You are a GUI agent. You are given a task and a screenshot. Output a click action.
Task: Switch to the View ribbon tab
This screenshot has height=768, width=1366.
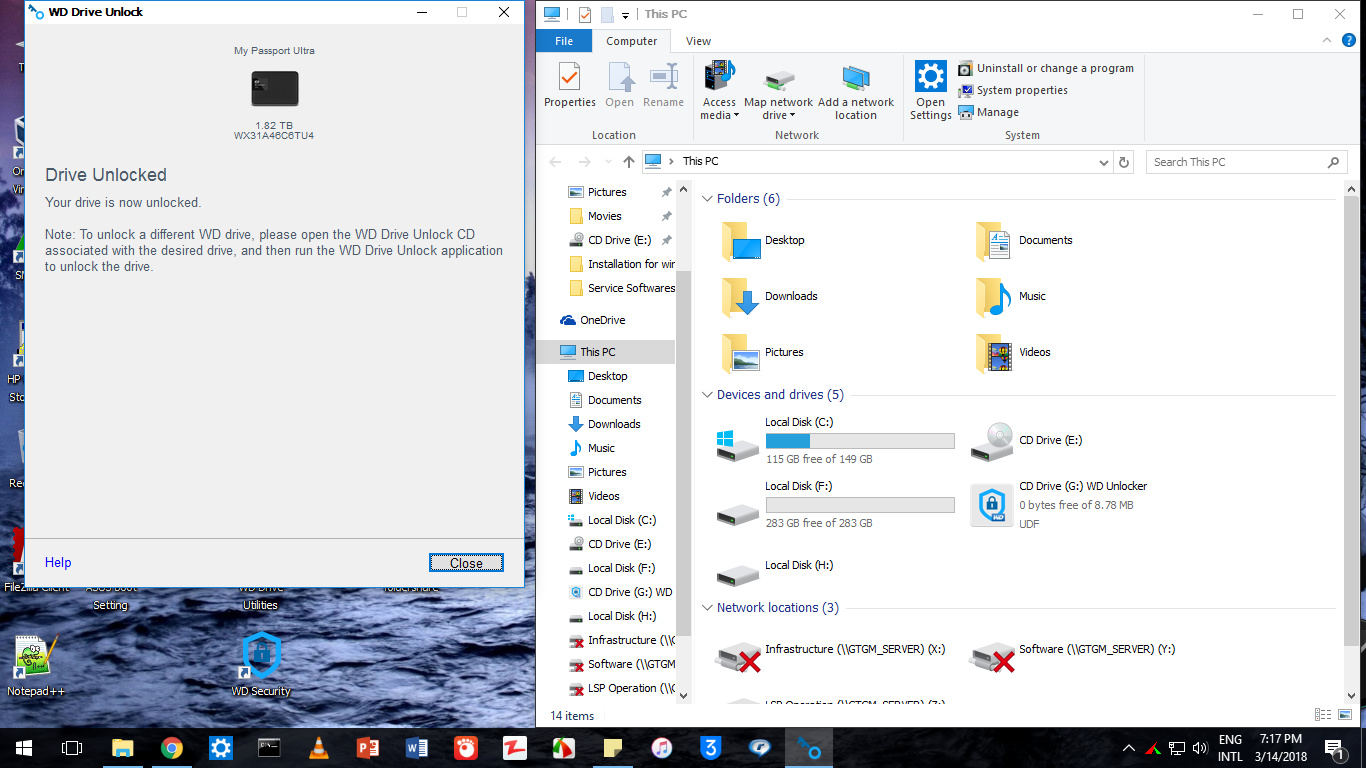tap(698, 41)
